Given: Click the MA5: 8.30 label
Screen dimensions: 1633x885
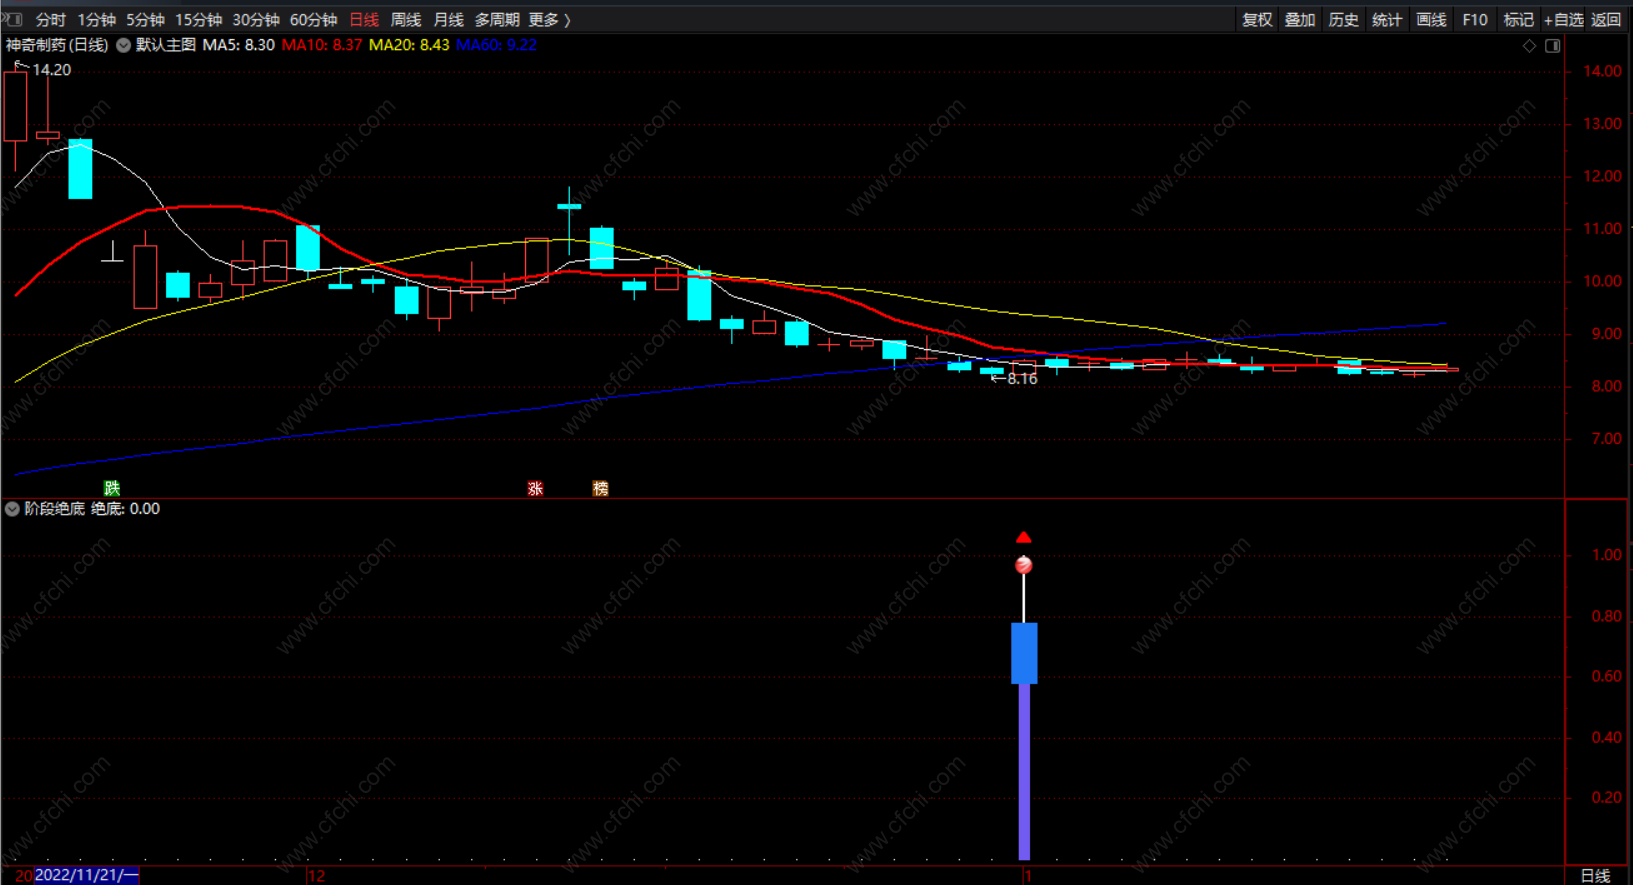Looking at the screenshot, I should pyautogui.click(x=238, y=45).
